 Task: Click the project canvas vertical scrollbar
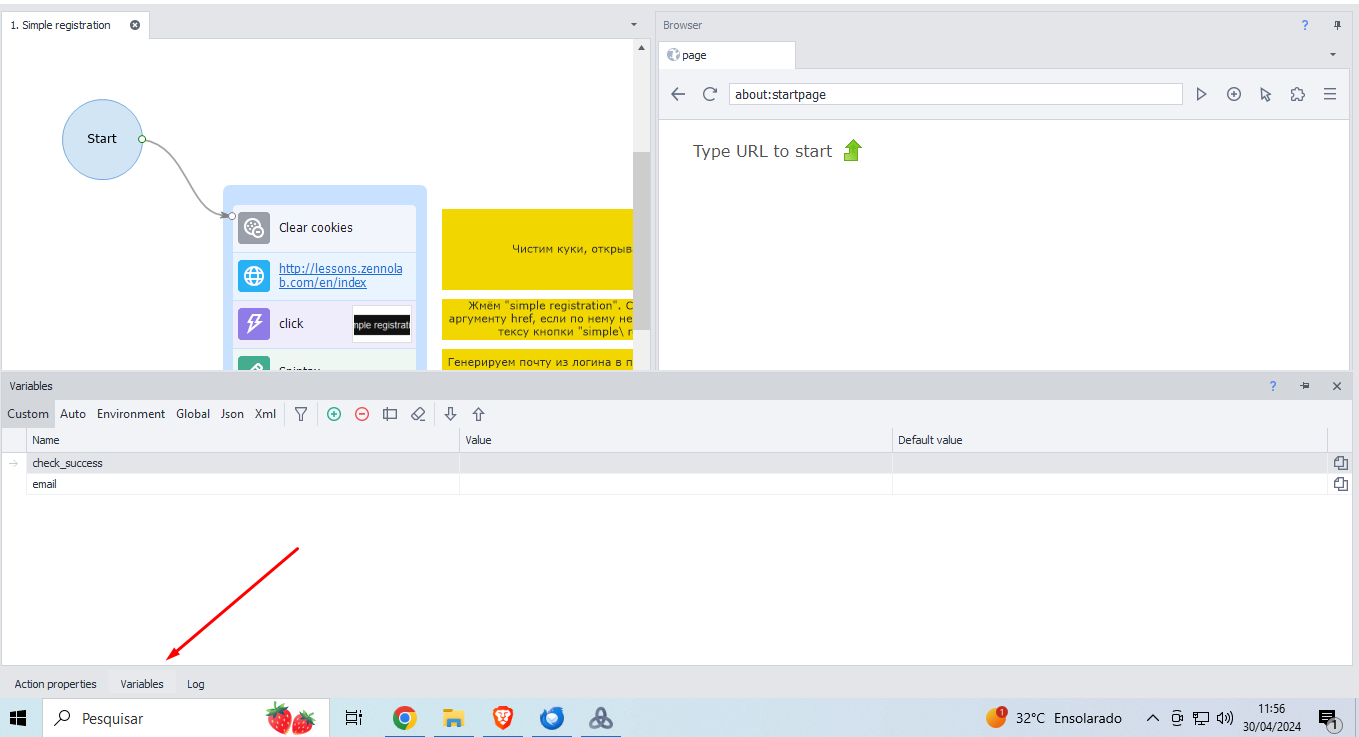click(x=641, y=240)
